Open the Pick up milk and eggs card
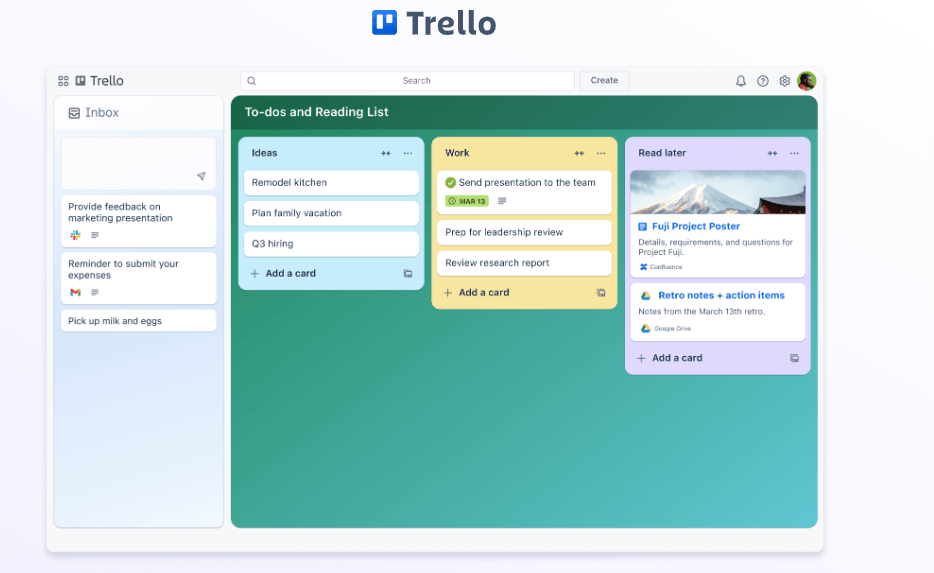 click(139, 320)
